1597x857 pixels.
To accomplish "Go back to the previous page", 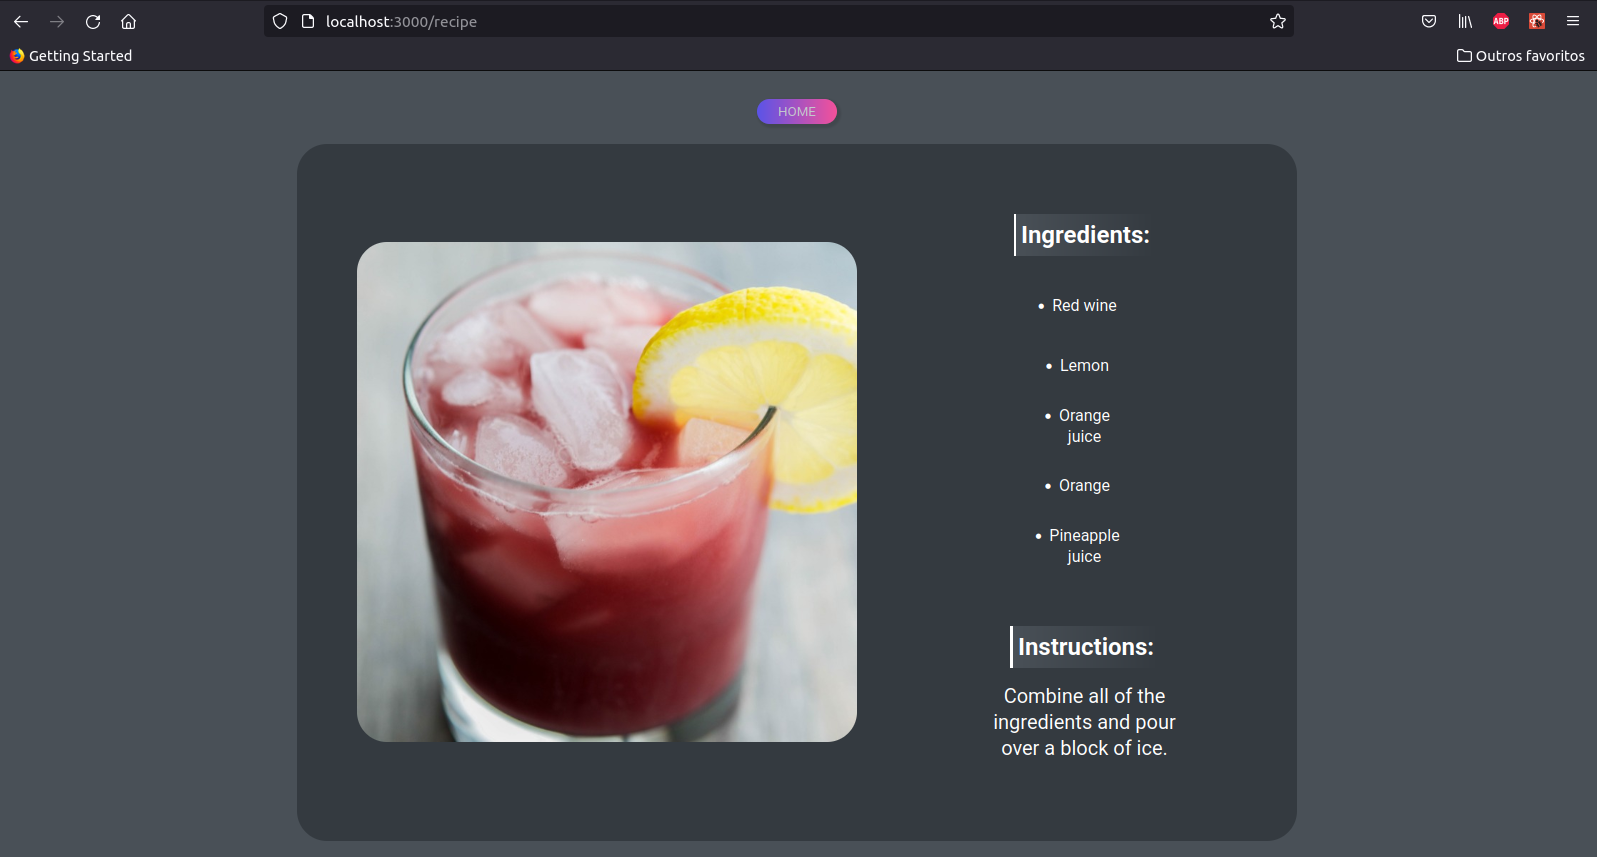I will pos(21,21).
